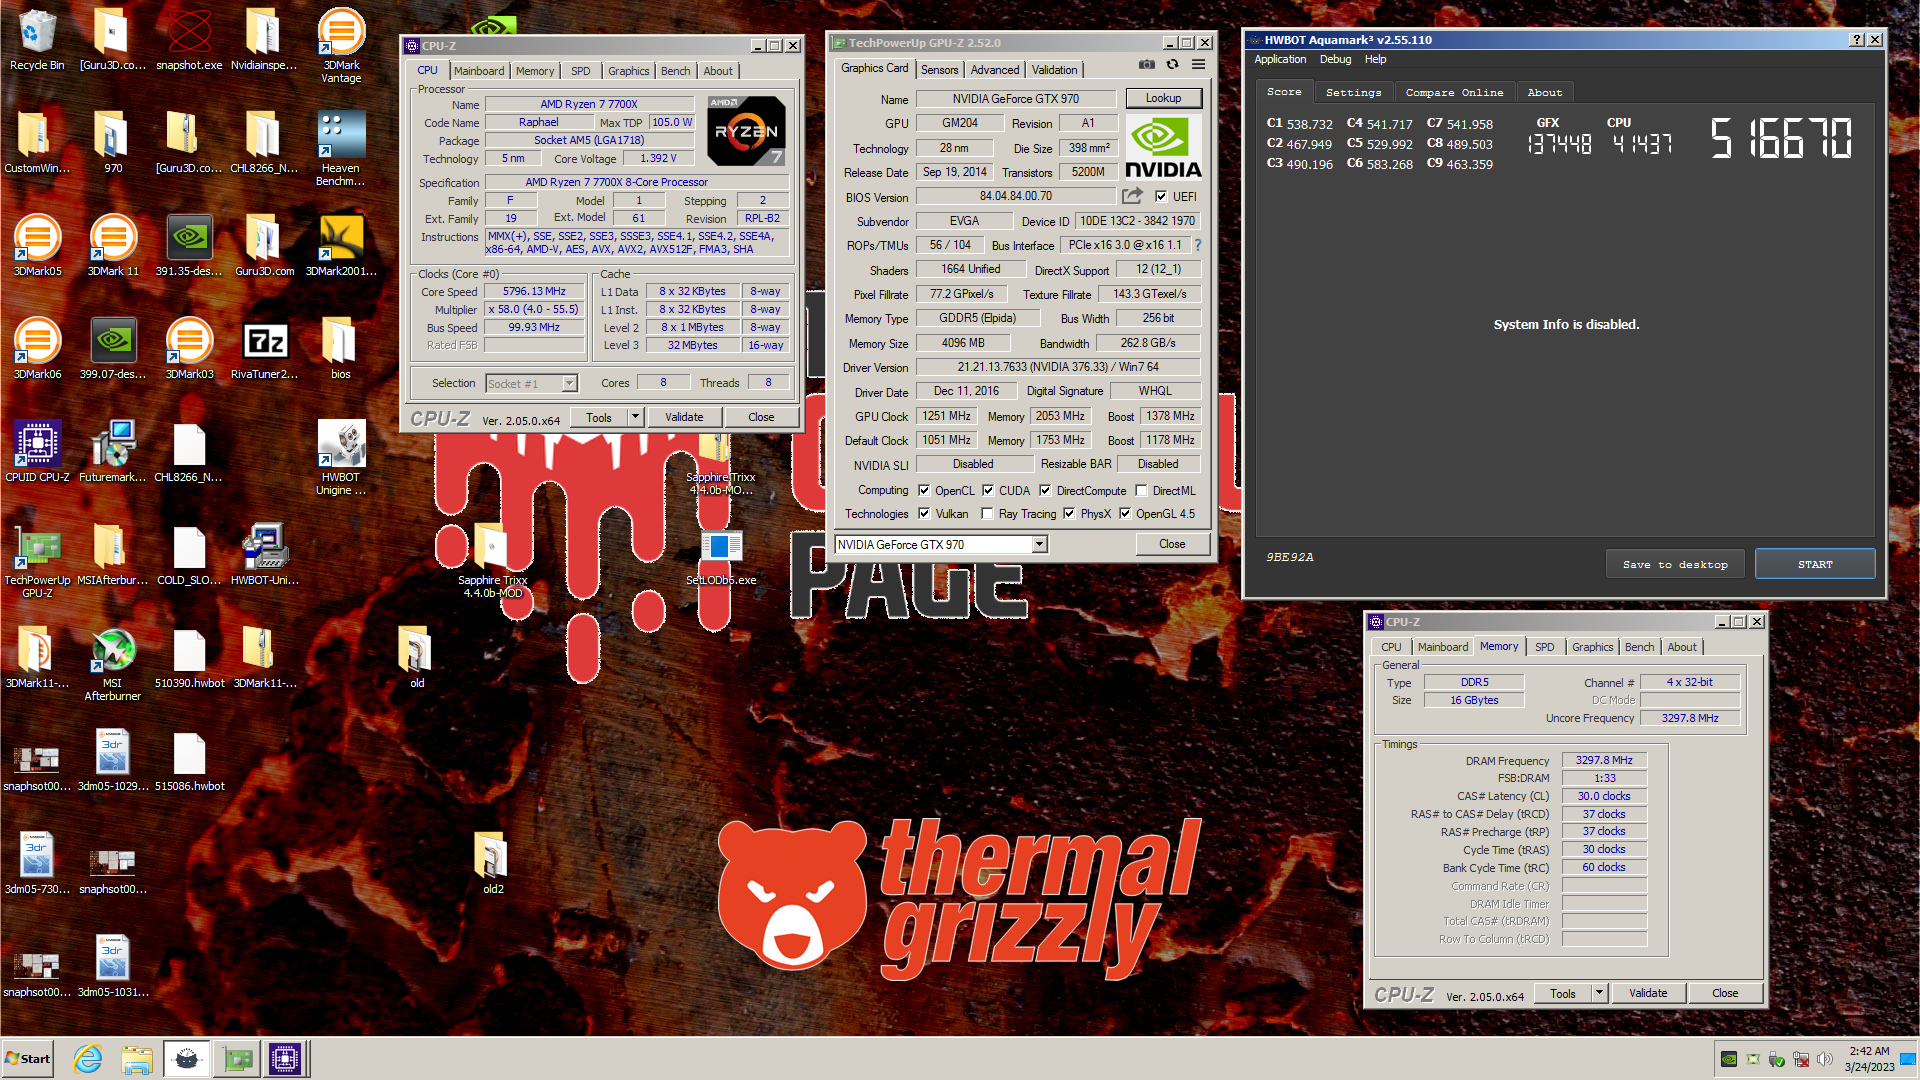Toggle the DirectCompute checkbox
1920x1080 pixels.
[x=1045, y=490]
